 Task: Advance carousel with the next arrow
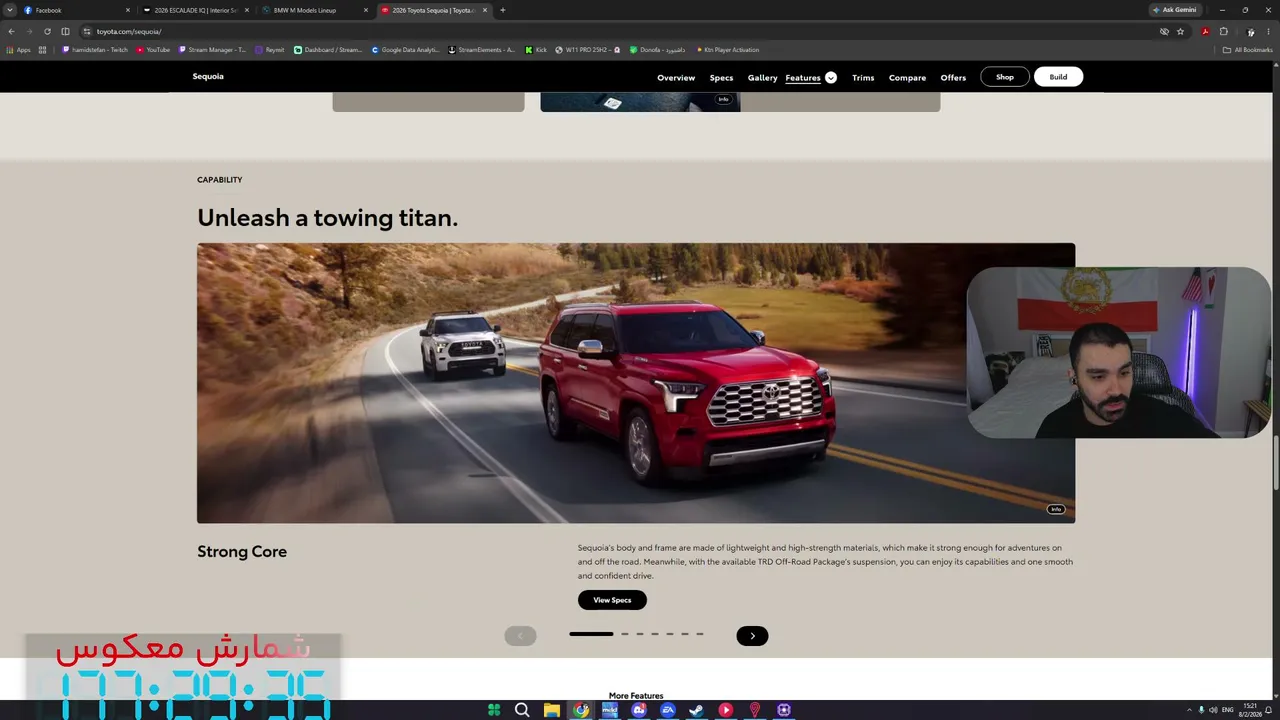coord(752,636)
